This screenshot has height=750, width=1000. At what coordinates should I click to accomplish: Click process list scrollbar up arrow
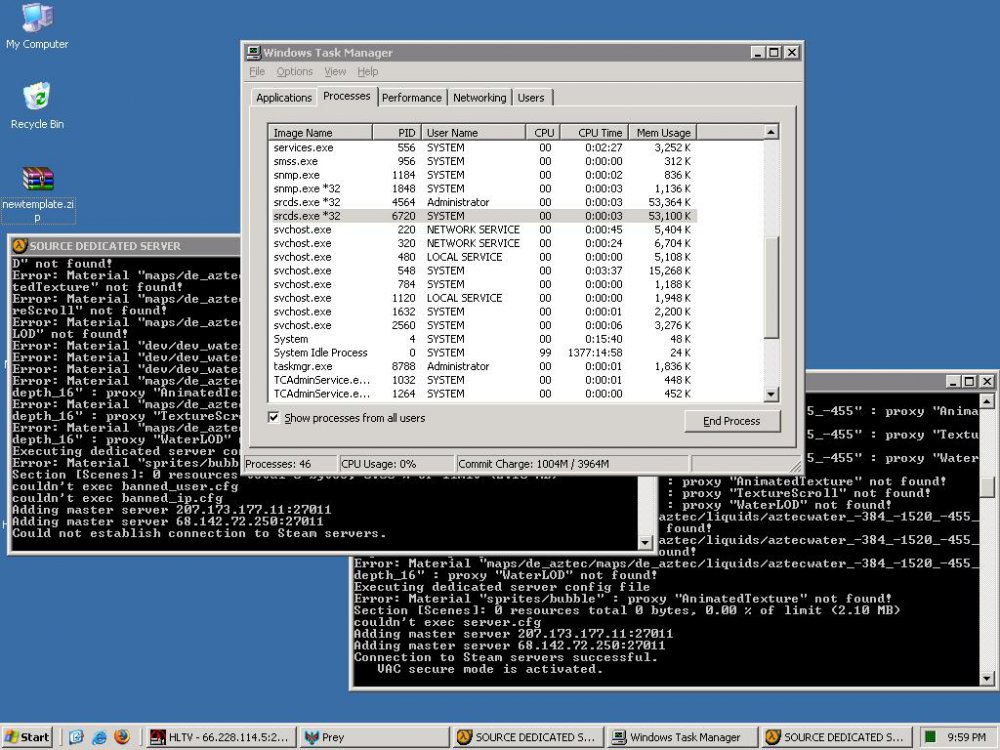771,132
